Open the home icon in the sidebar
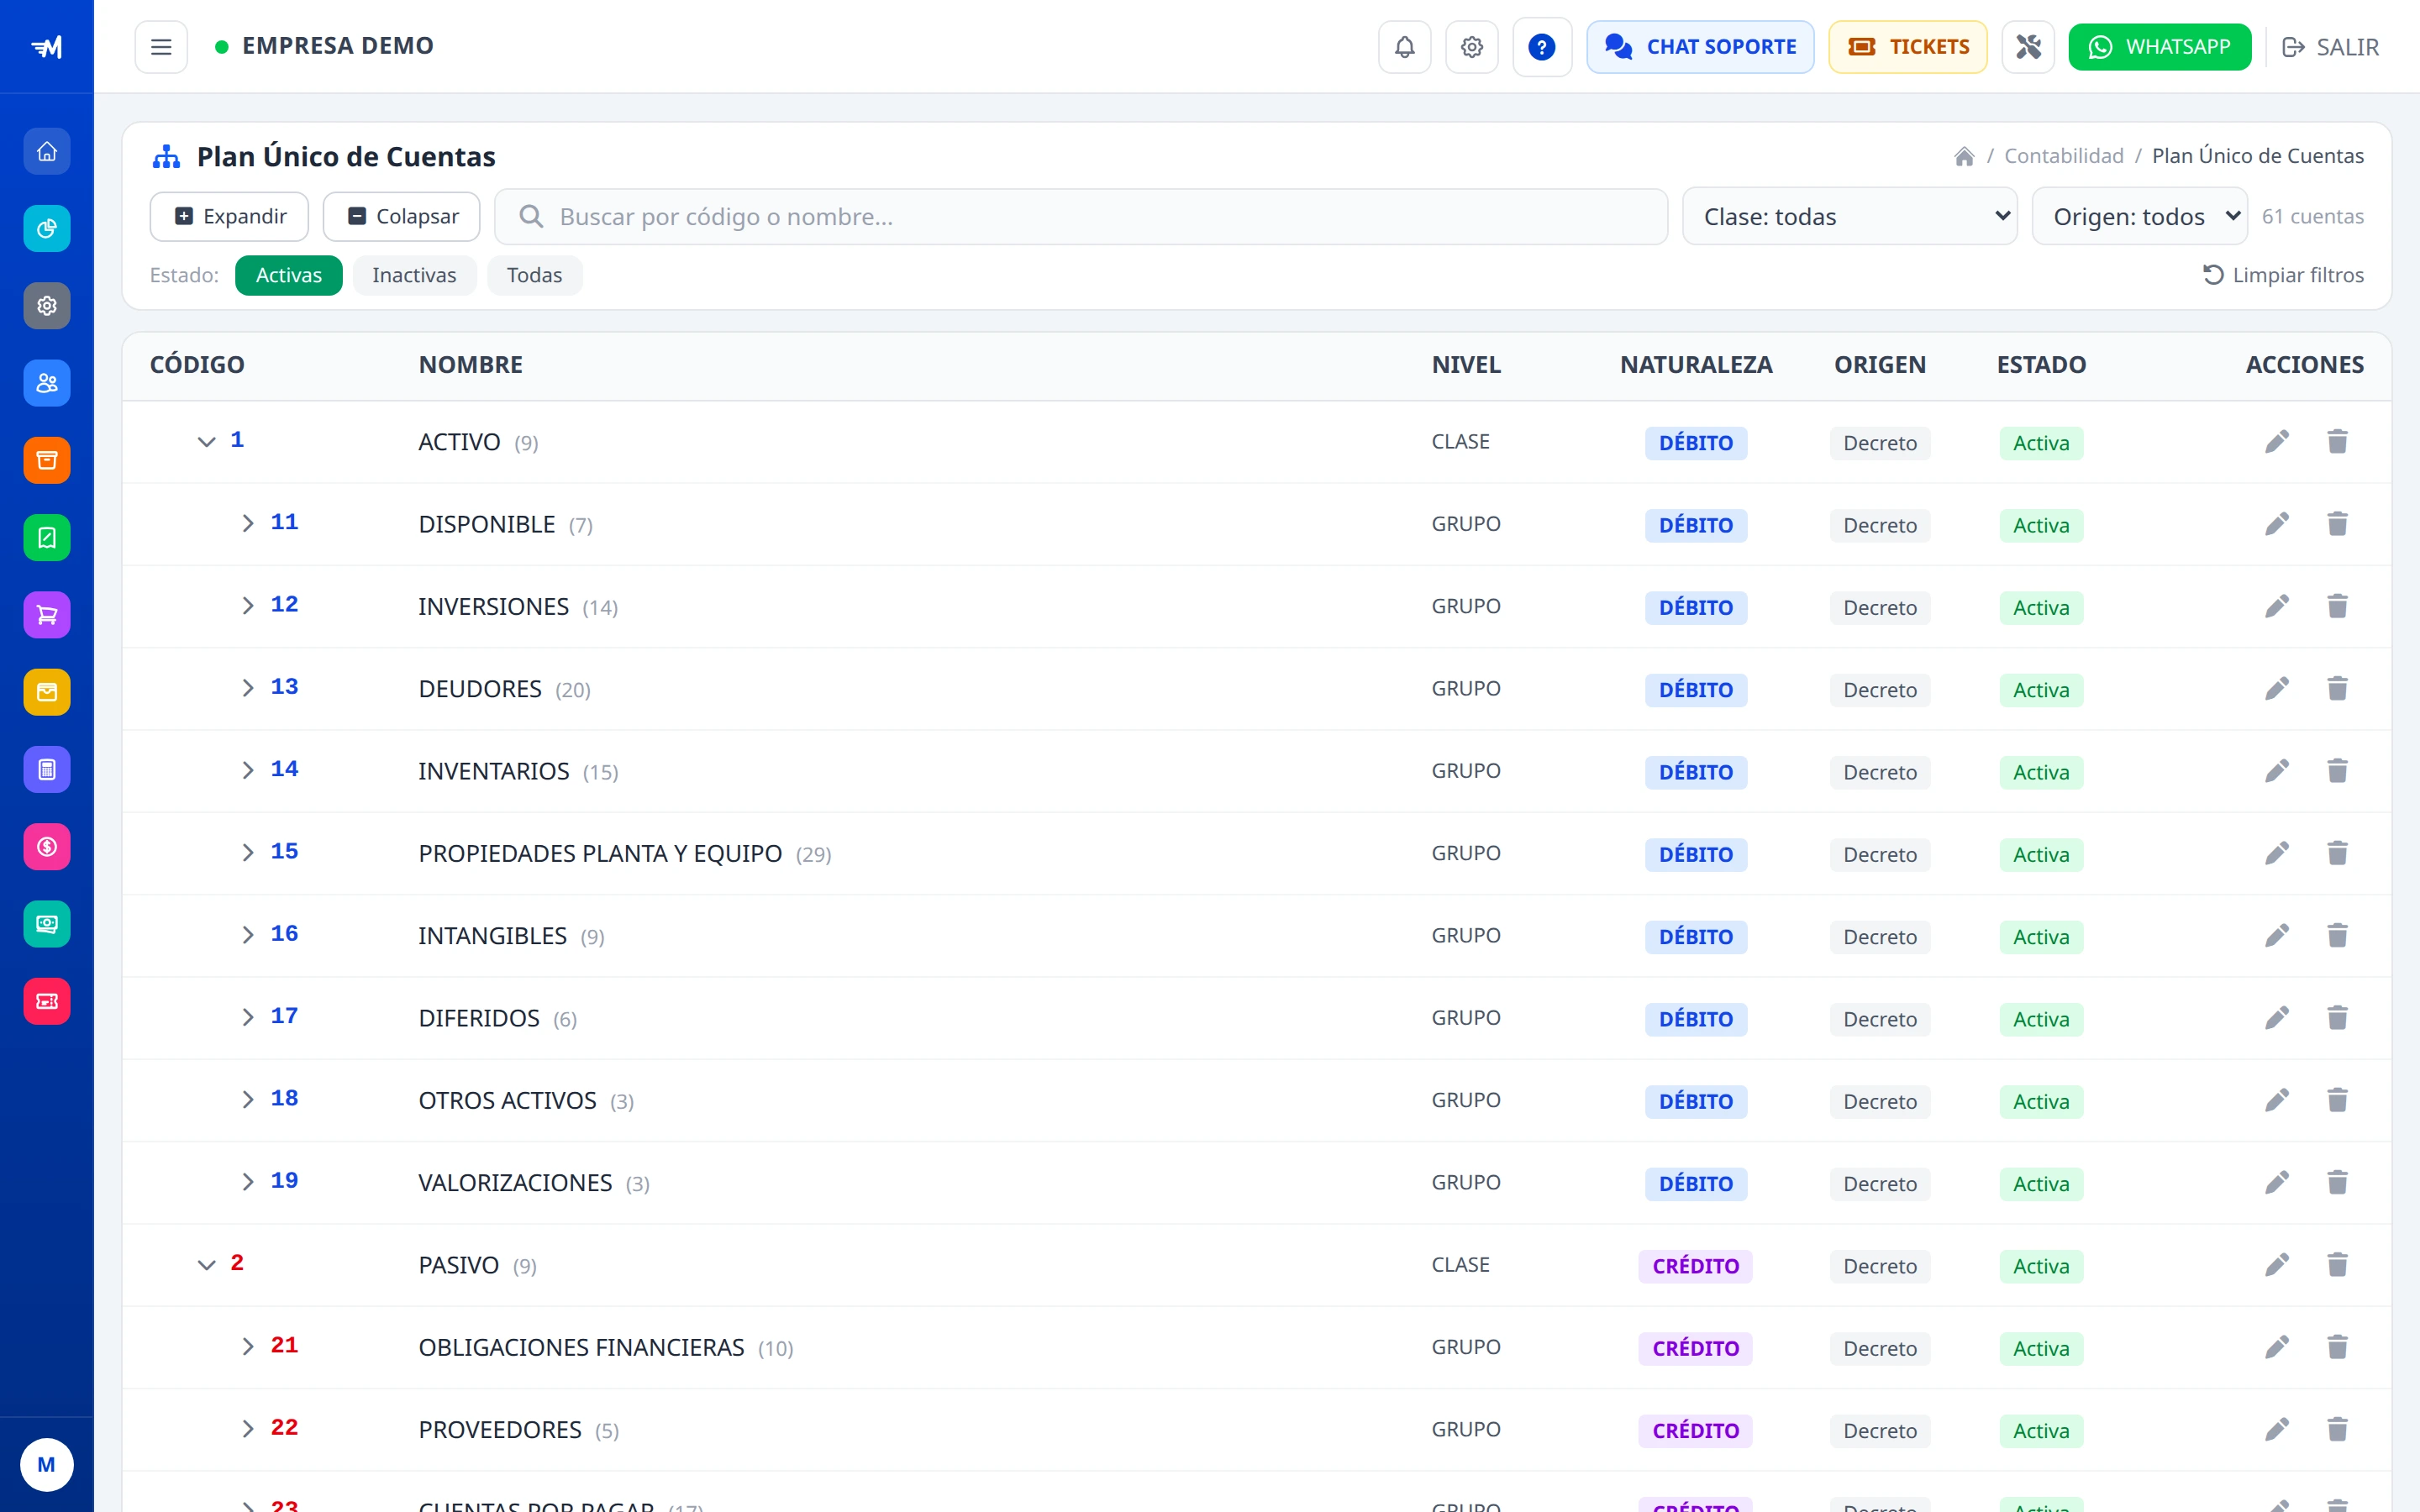Image resolution: width=2420 pixels, height=1512 pixels. click(47, 152)
